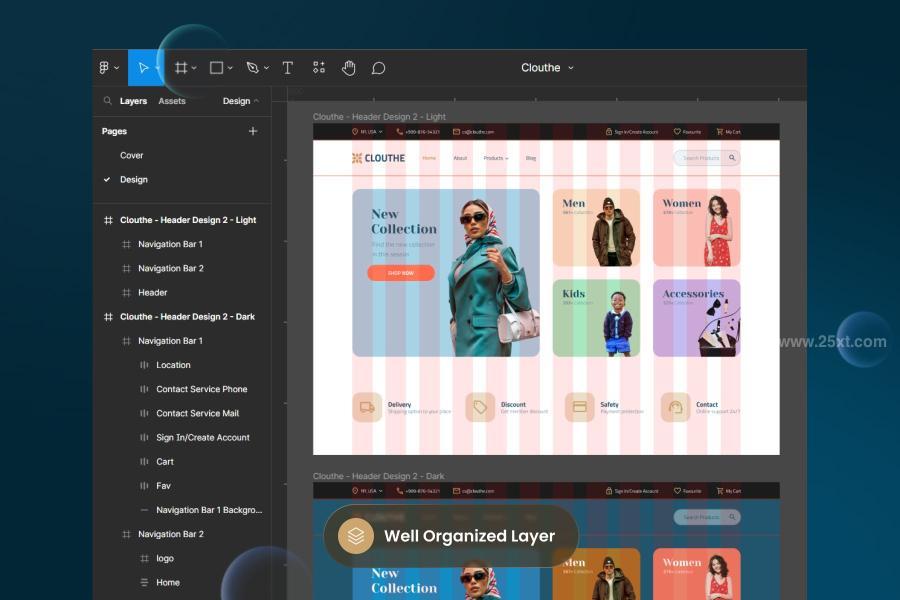Screen dimensions: 900x600
Task: Select the Hand tool
Action: pos(348,68)
